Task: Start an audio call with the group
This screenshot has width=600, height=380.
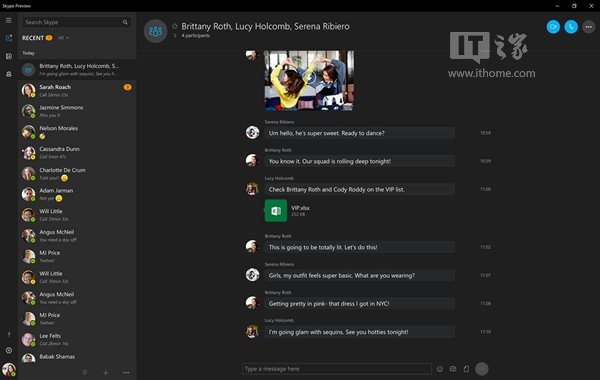Action: 571,27
